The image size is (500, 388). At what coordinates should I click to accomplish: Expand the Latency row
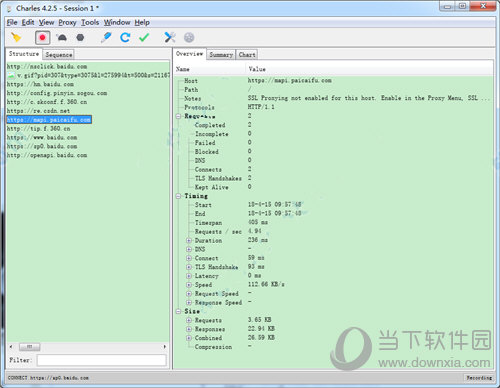coord(189,276)
